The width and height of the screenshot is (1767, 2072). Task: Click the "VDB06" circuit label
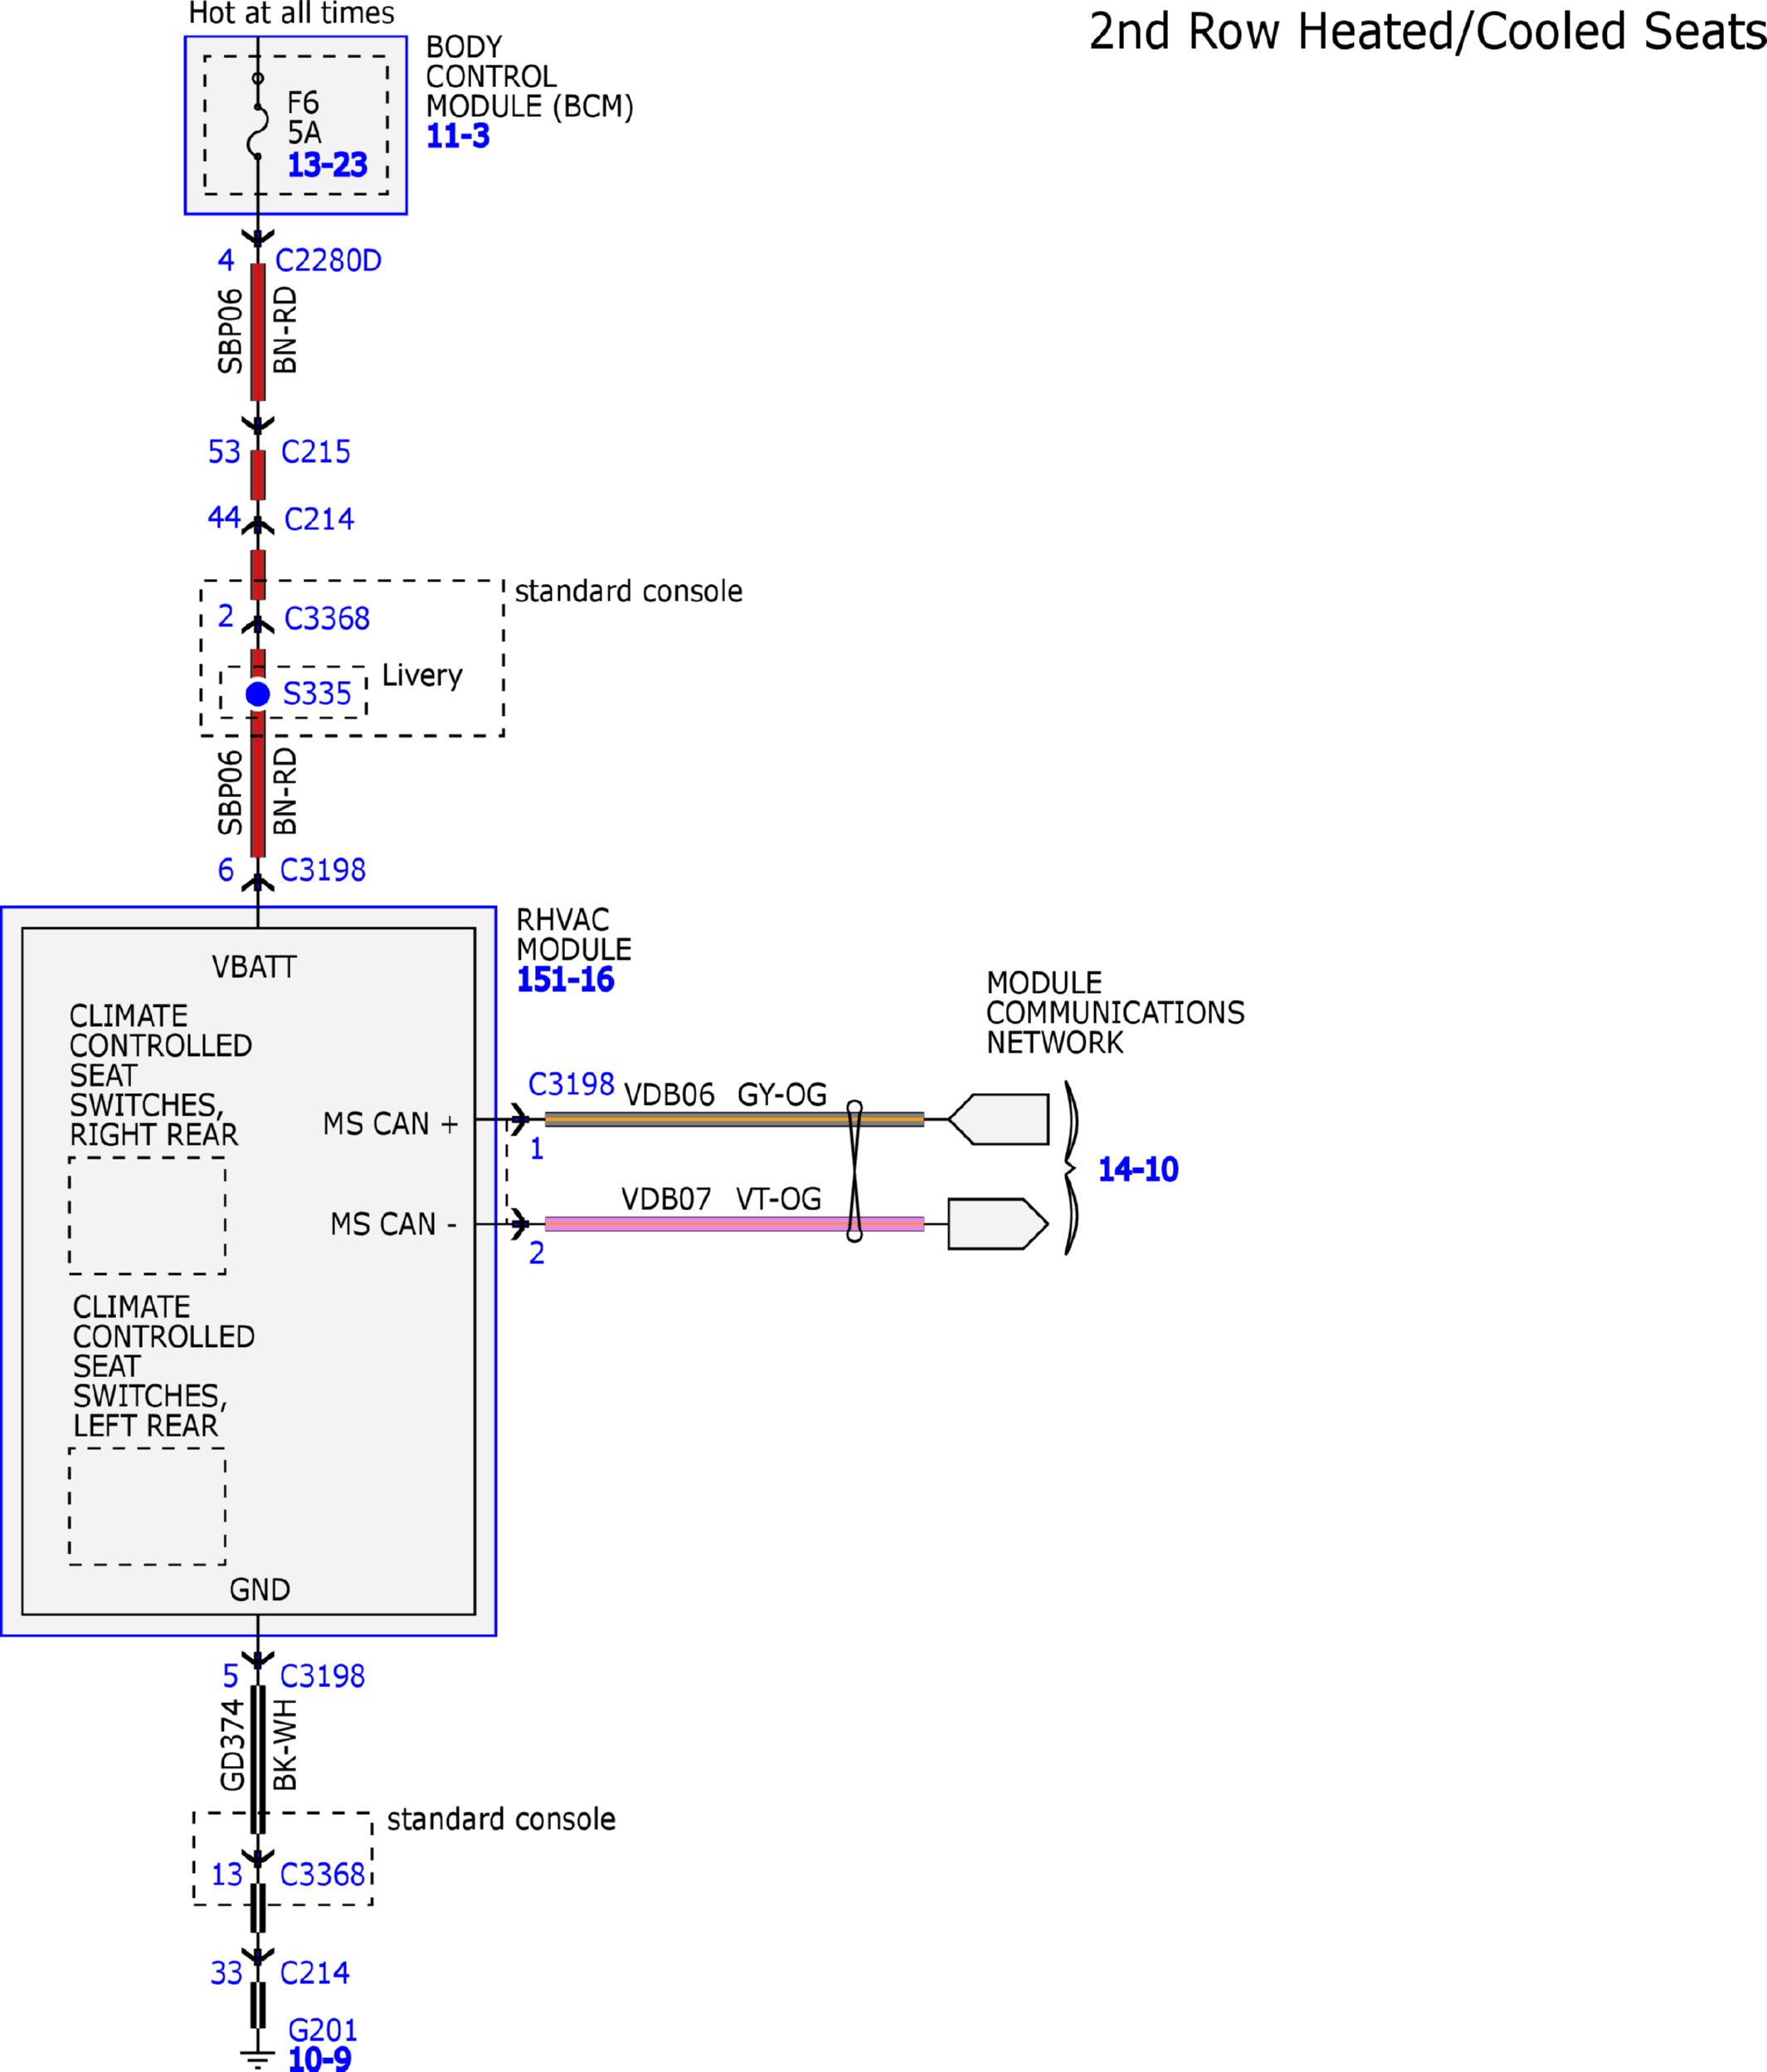point(669,1095)
